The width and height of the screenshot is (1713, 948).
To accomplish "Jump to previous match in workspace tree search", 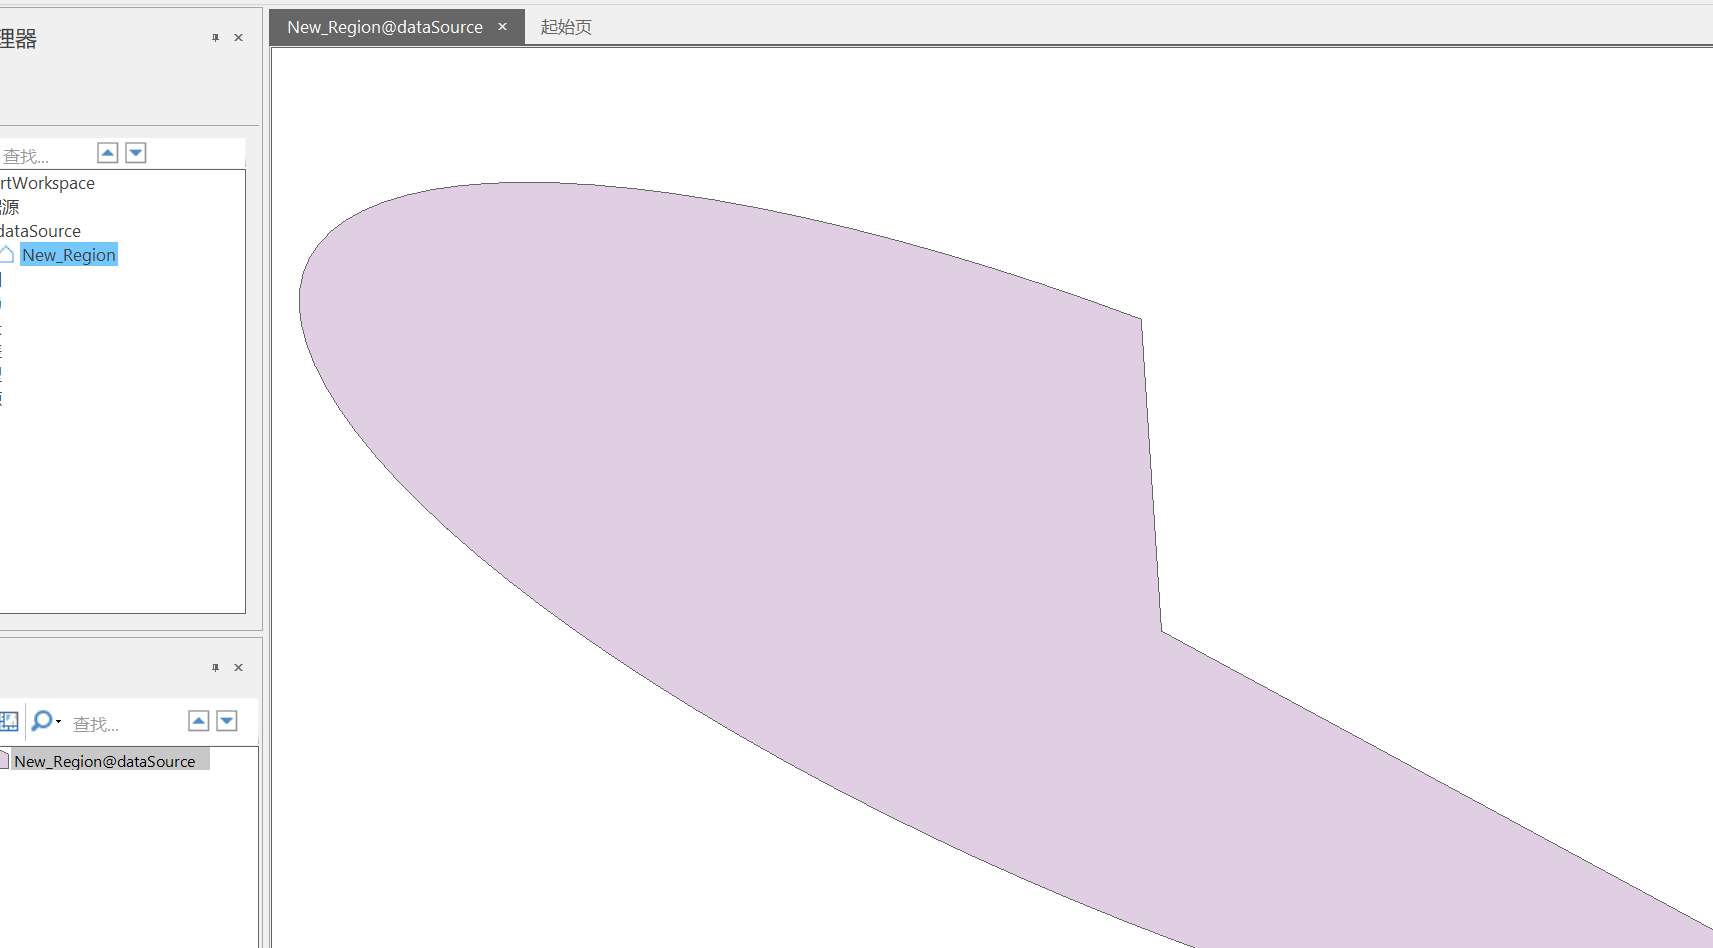I will tap(108, 153).
